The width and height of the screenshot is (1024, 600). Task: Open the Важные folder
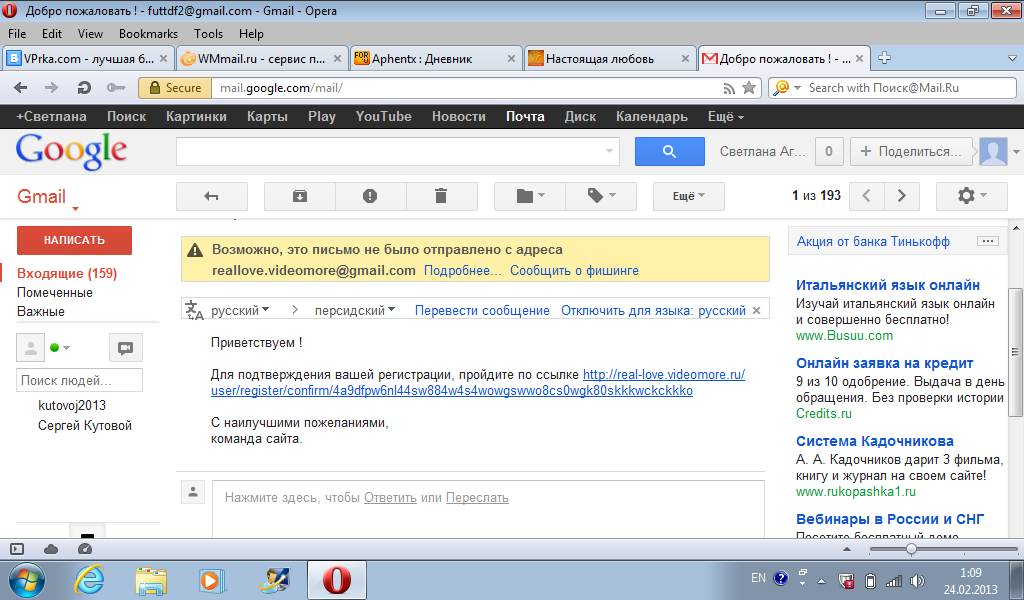click(x=40, y=311)
